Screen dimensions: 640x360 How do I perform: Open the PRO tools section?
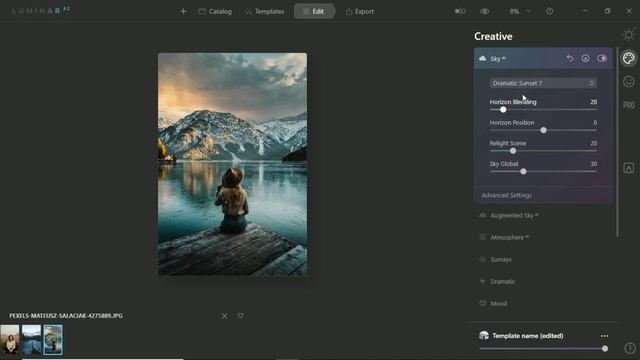(629, 105)
